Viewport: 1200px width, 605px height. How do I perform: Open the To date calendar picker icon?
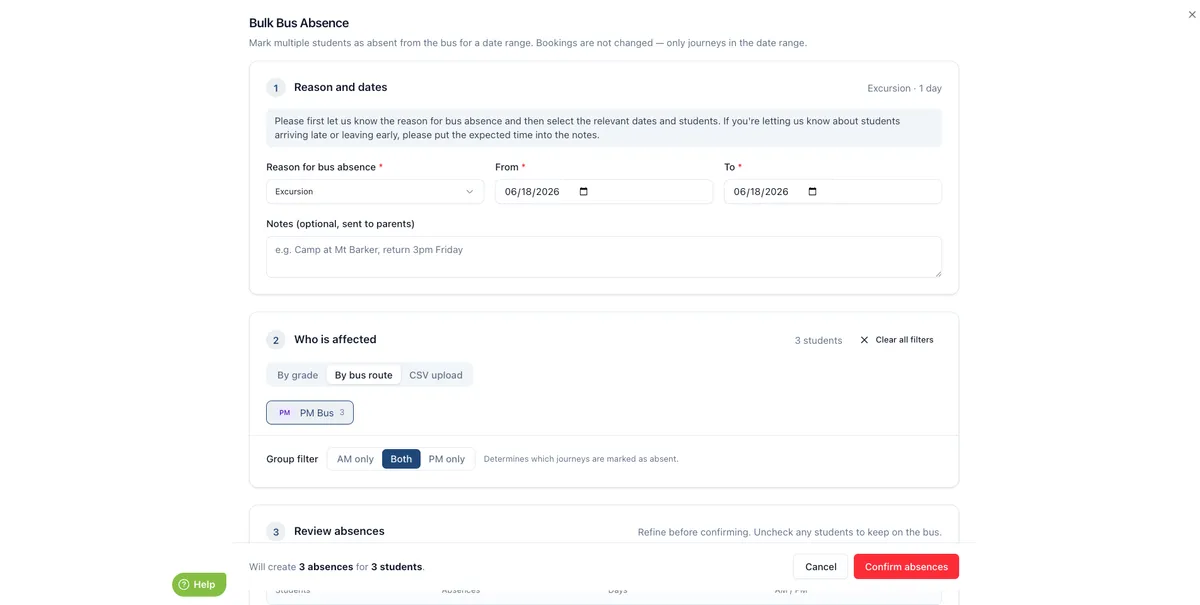point(812,192)
